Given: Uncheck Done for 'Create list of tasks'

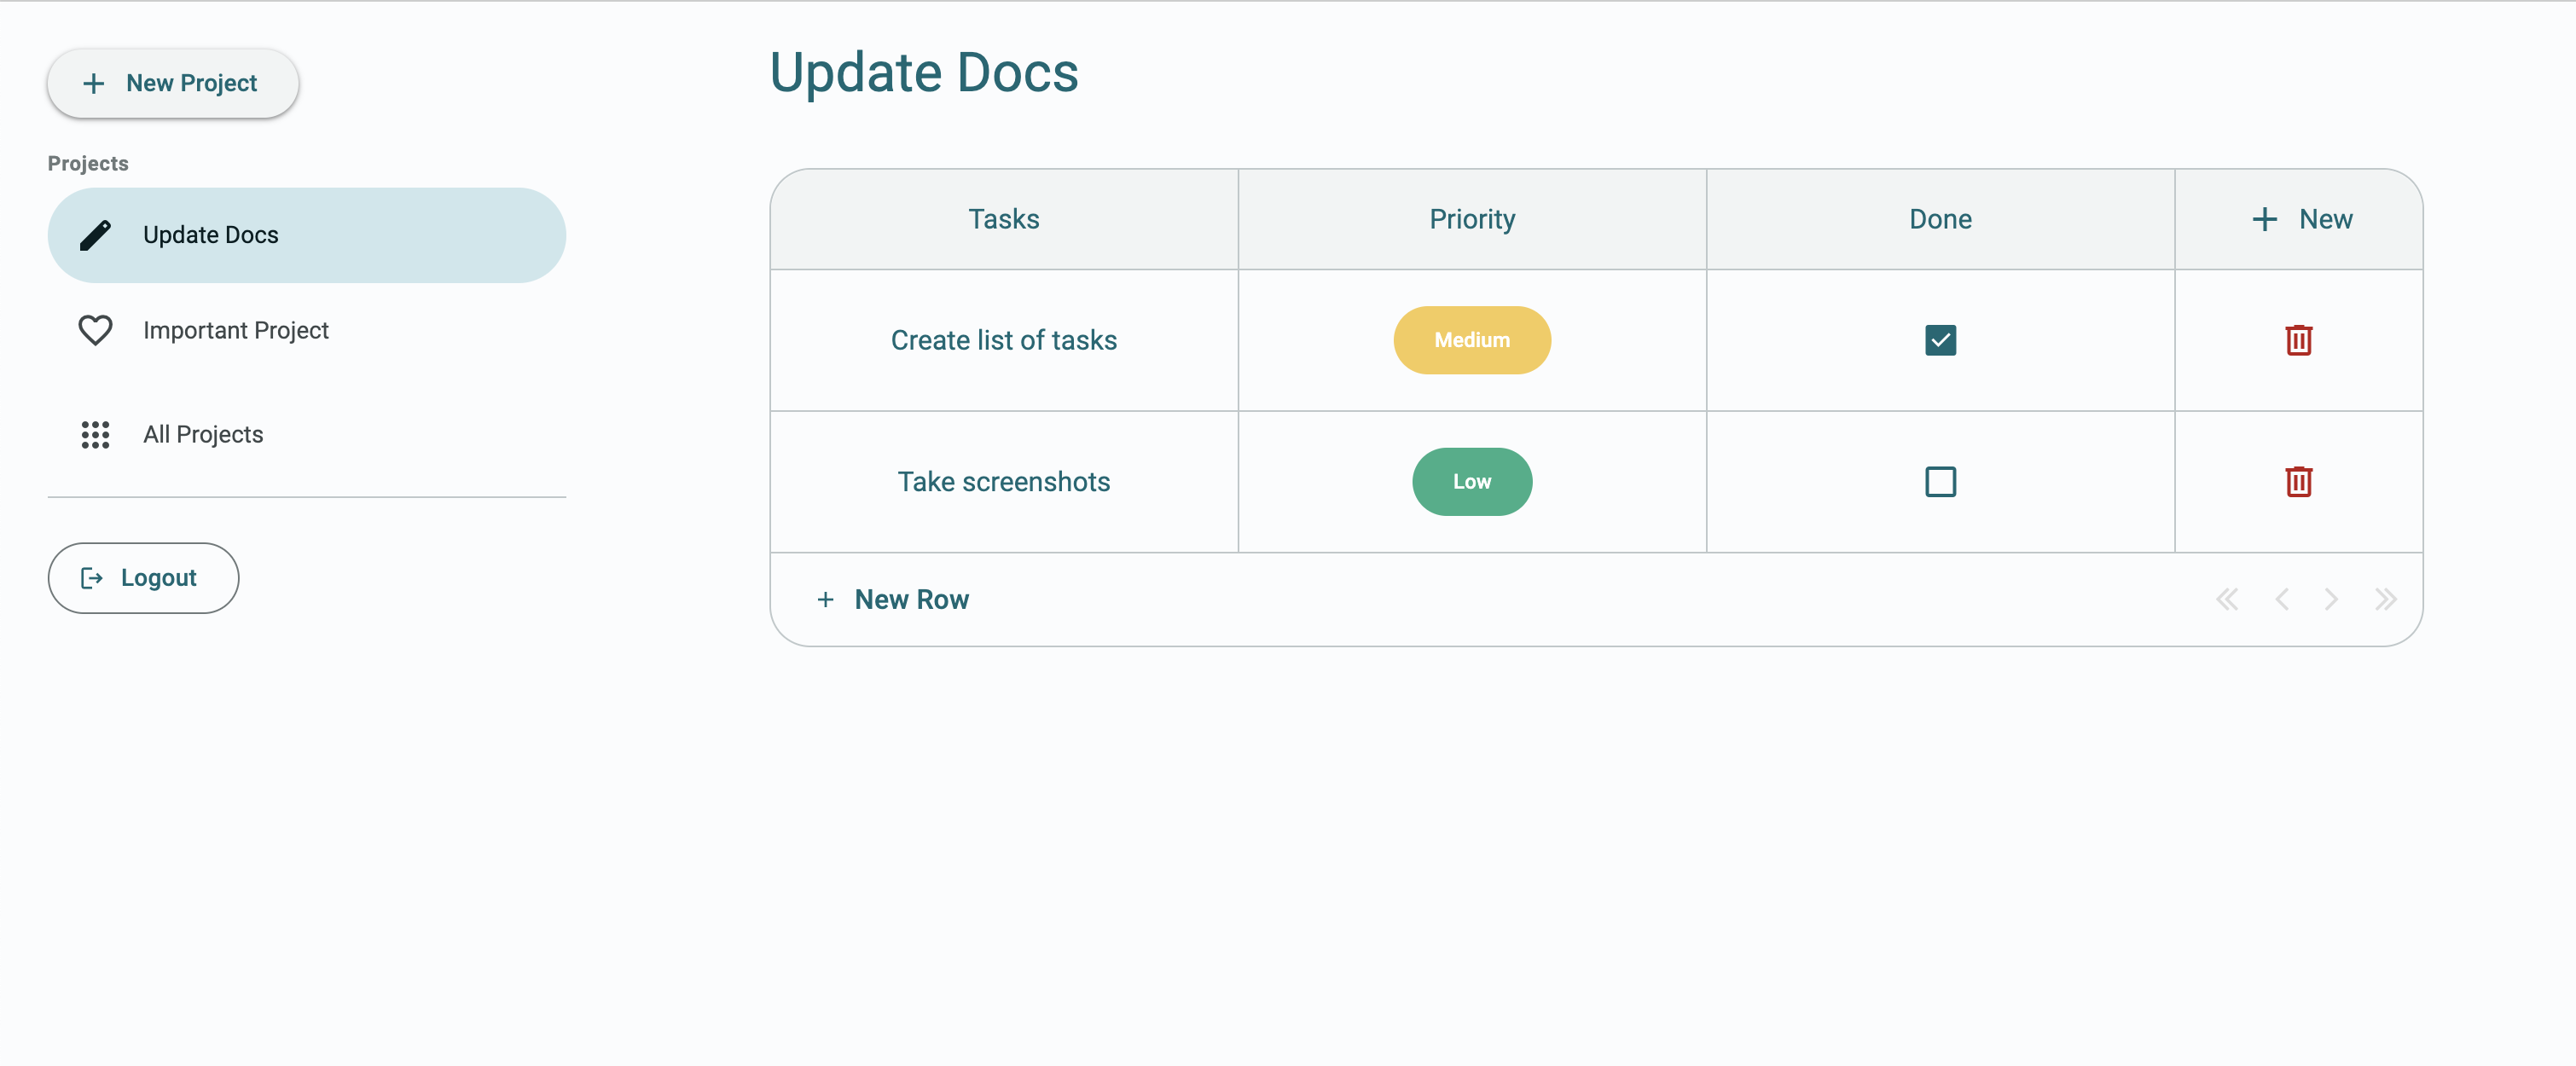Looking at the screenshot, I should point(1940,340).
